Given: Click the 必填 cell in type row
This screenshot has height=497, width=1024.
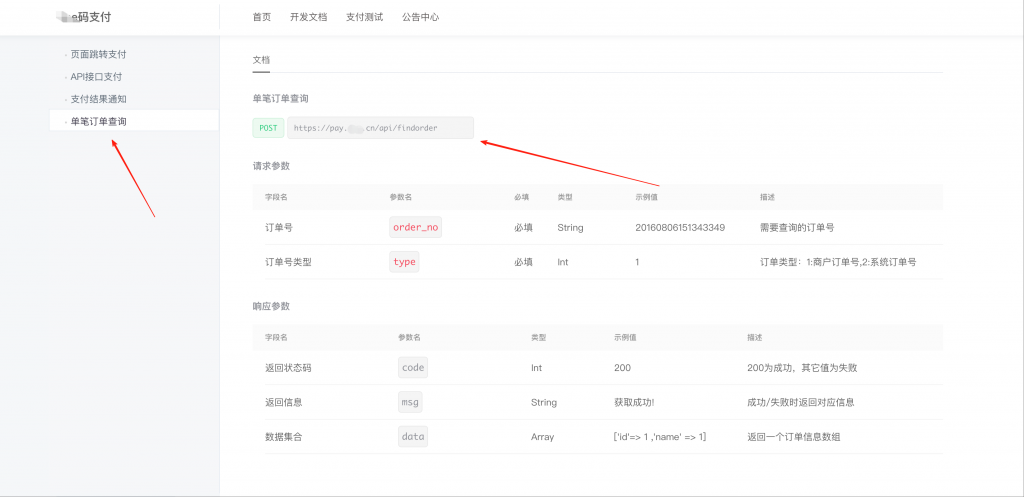Looking at the screenshot, I should 524,262.
